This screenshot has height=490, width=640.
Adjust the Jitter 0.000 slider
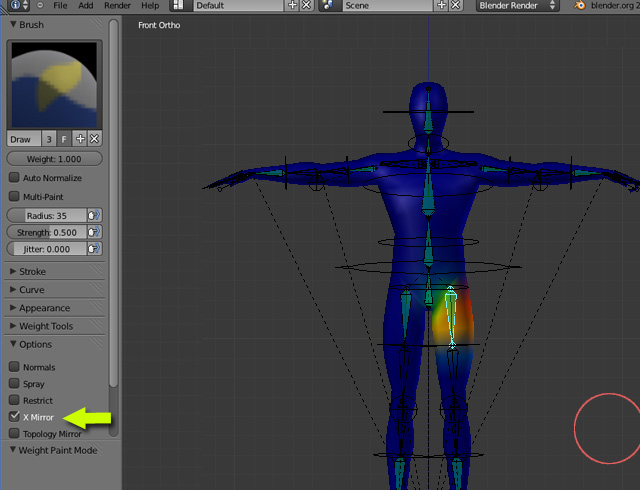(x=47, y=249)
